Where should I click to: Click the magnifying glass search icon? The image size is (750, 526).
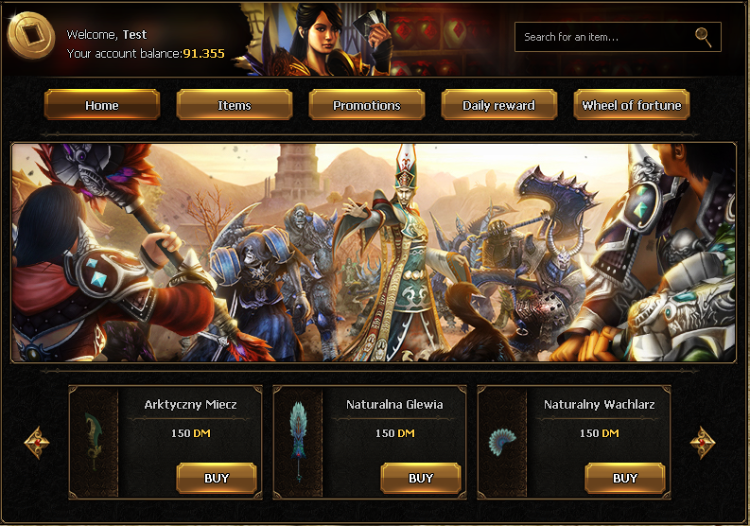(703, 37)
